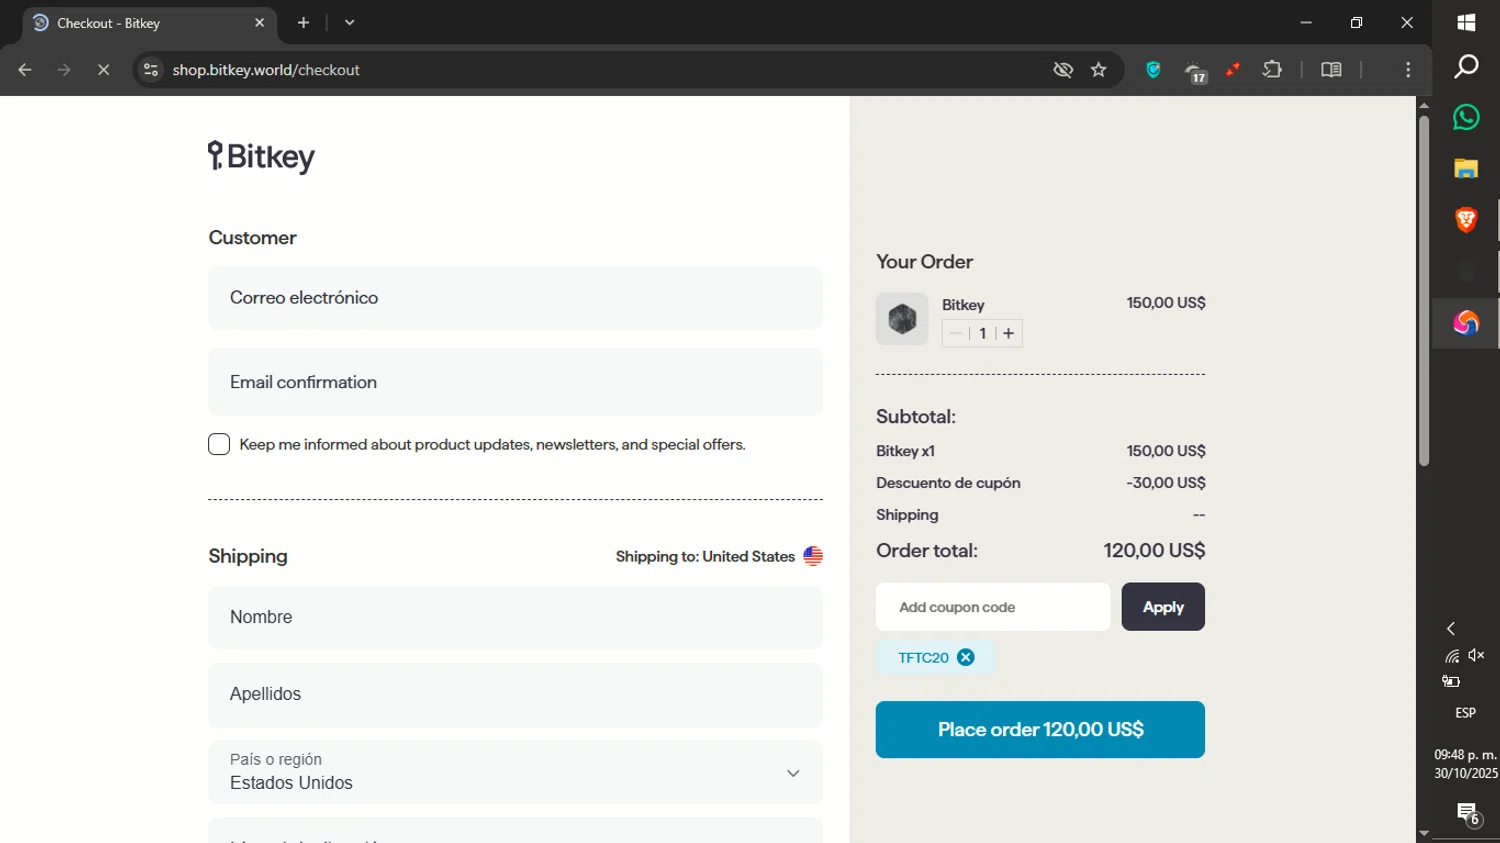Open the Windows Start menu
Viewport: 1500px width, 843px height.
[x=1466, y=22]
